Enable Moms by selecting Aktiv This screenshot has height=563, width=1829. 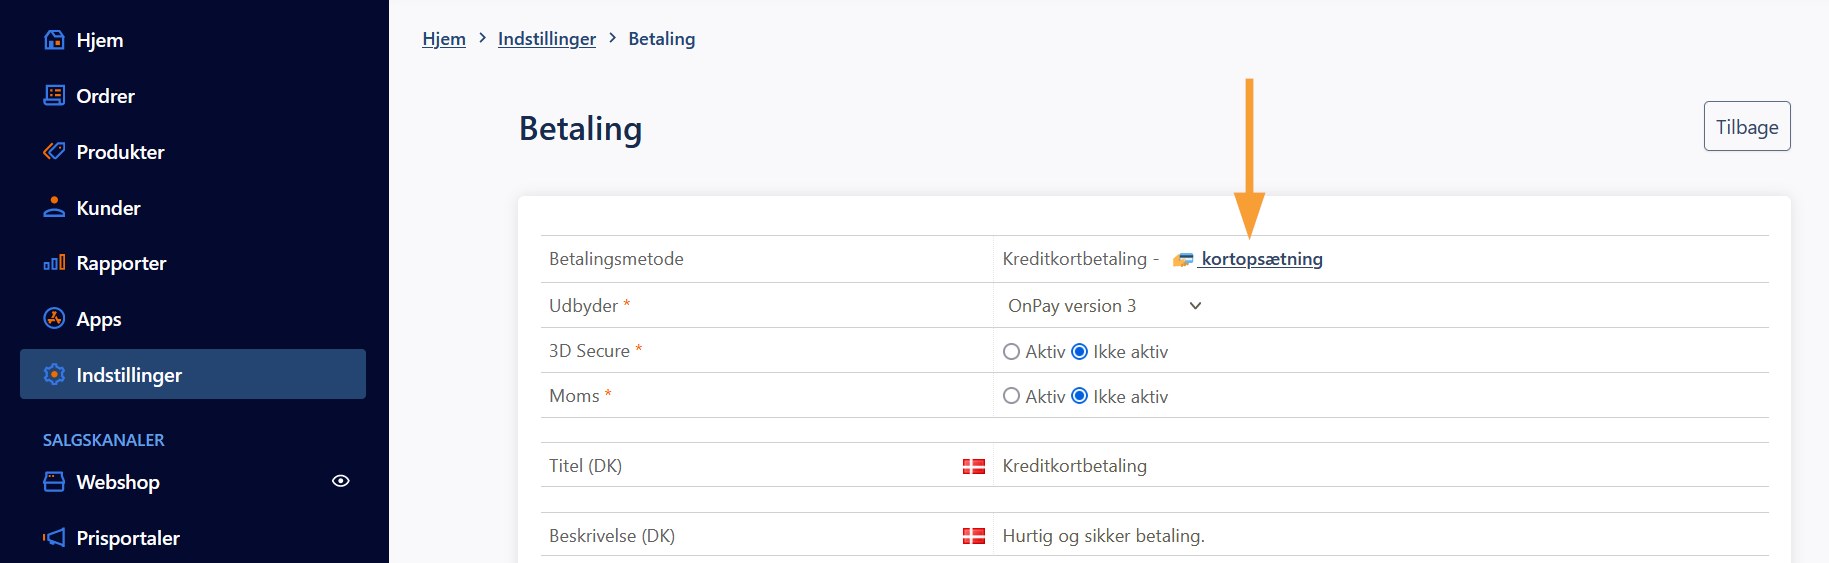pos(1011,396)
